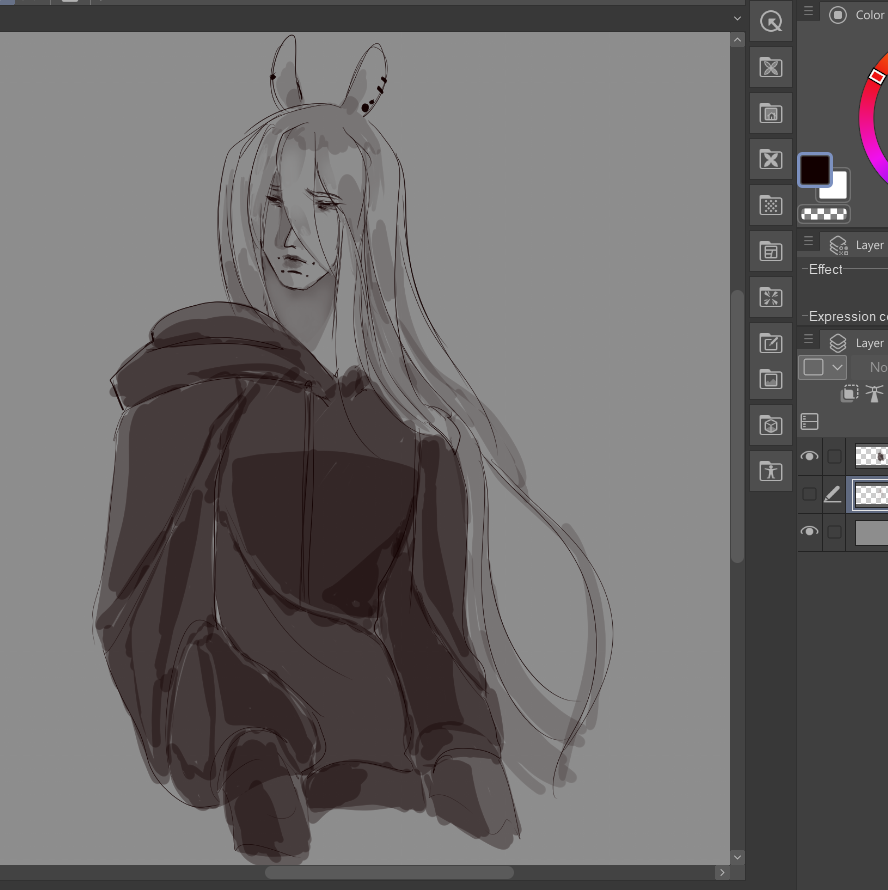Screen dimensions: 888x890
Task: Click the canvas vertical scroll up arrow
Action: point(737,40)
